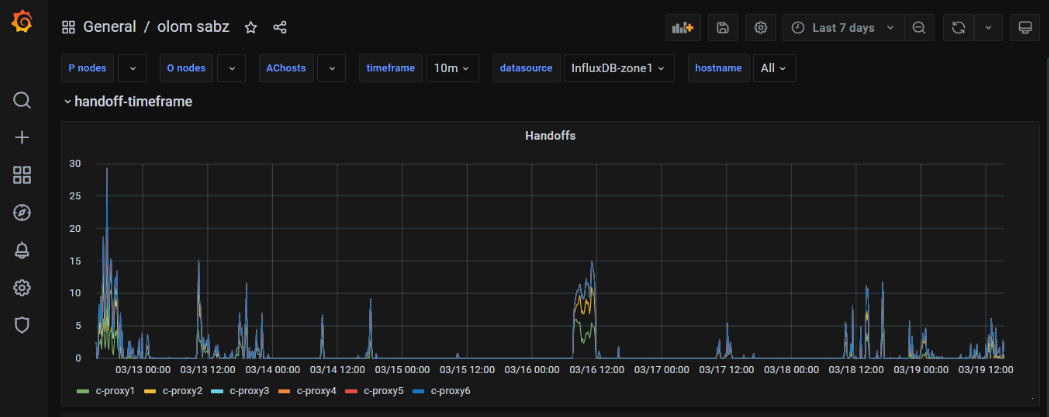Refresh the dashboard
The width and height of the screenshot is (1049, 417).
click(959, 27)
